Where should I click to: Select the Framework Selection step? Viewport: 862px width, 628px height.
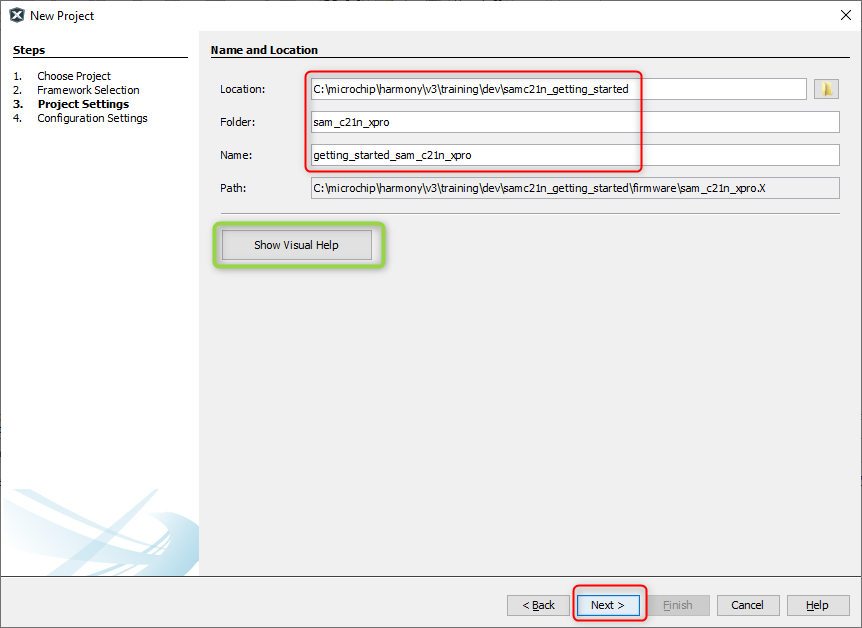click(88, 90)
